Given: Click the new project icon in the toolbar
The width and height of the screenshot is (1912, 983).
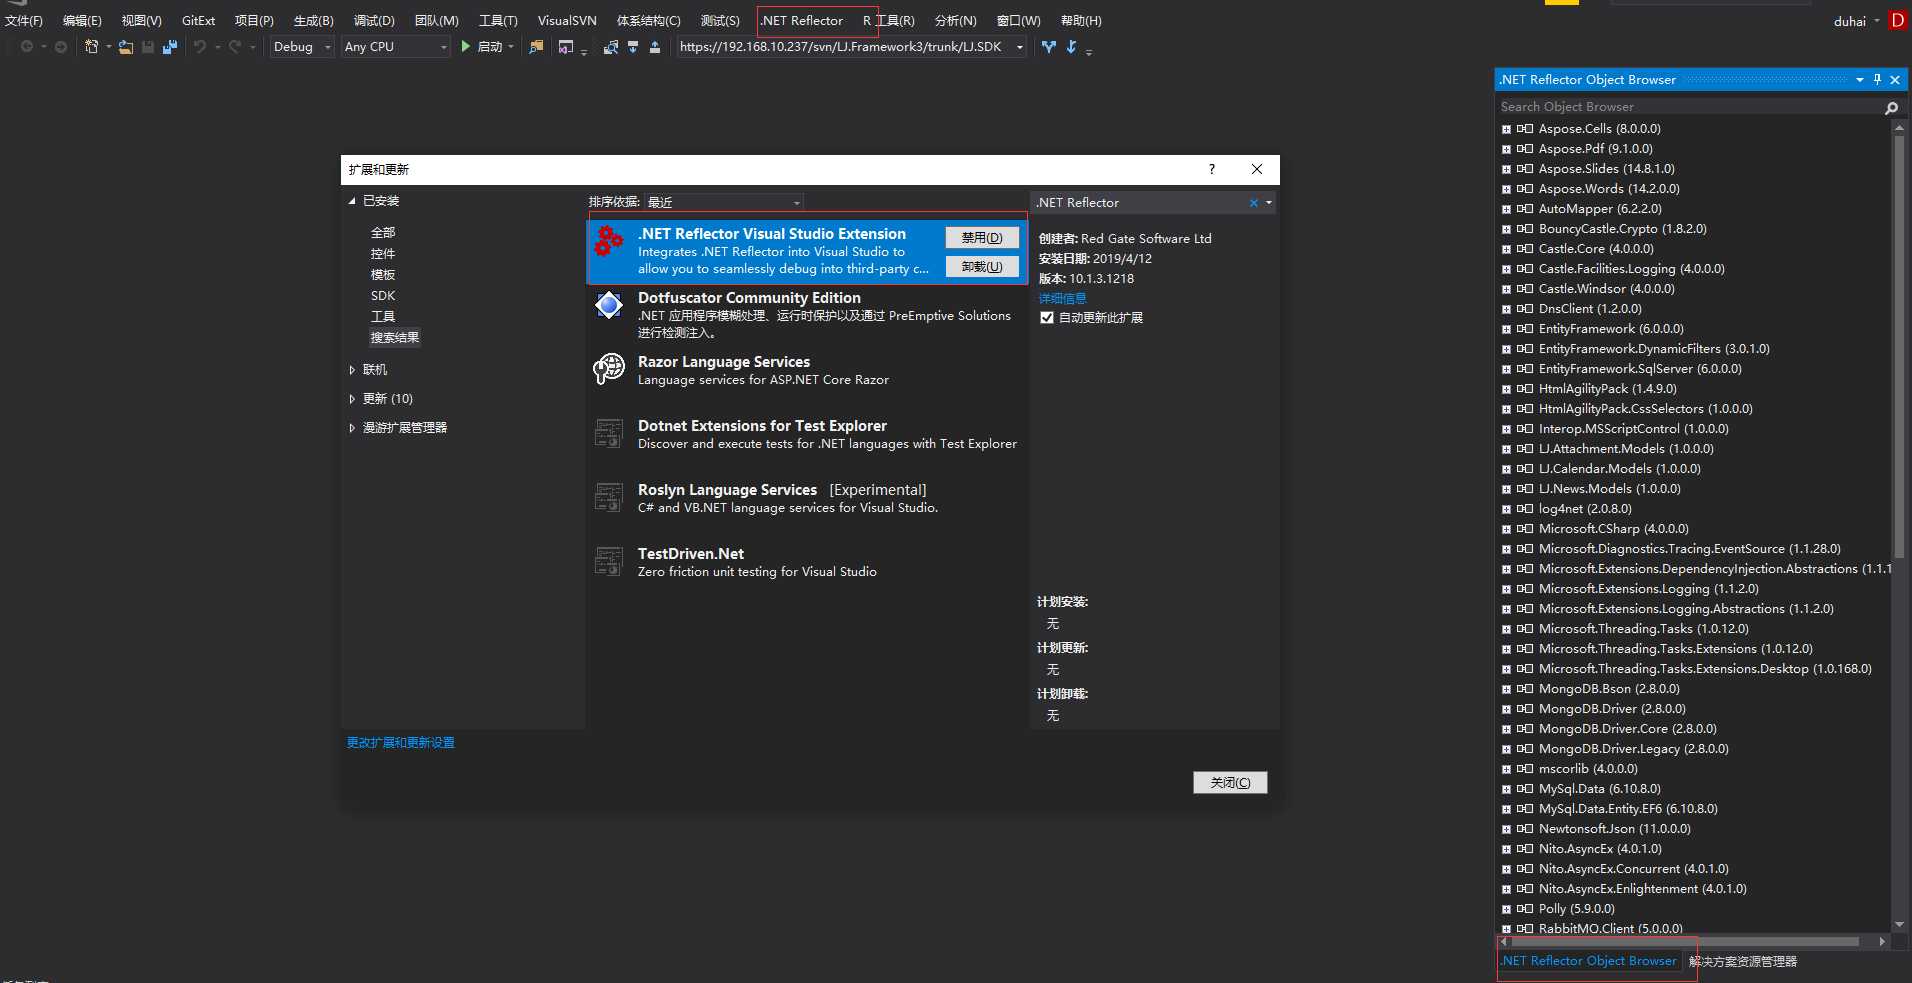Looking at the screenshot, I should (x=92, y=47).
